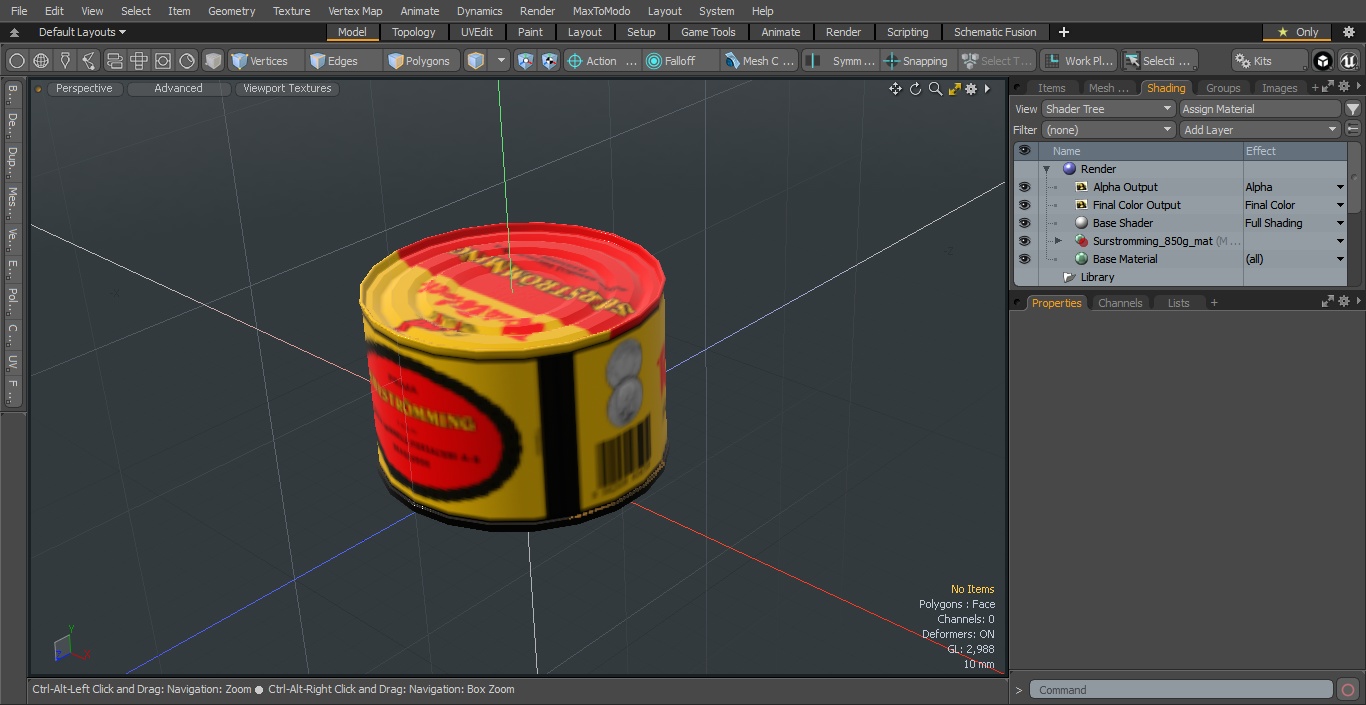The height and width of the screenshot is (705, 1366).
Task: Switch to the Items panel tab
Action: pos(1052,88)
